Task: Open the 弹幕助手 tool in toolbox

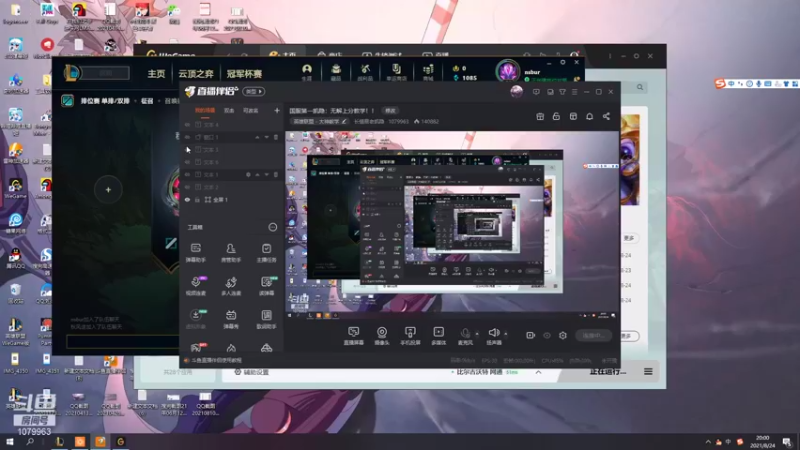Action: point(195,252)
